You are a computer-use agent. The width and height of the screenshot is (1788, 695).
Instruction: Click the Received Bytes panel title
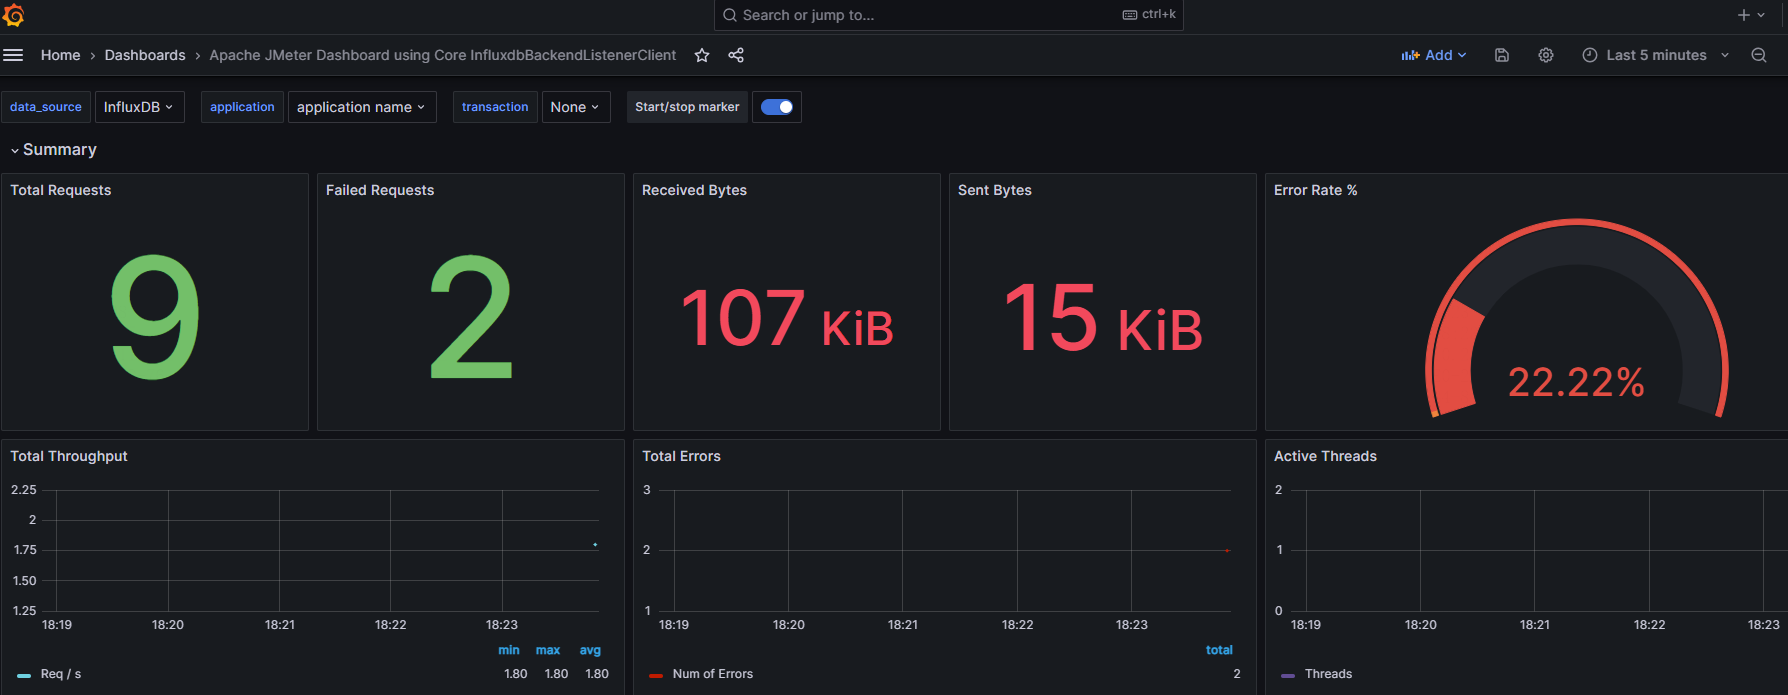coord(694,190)
